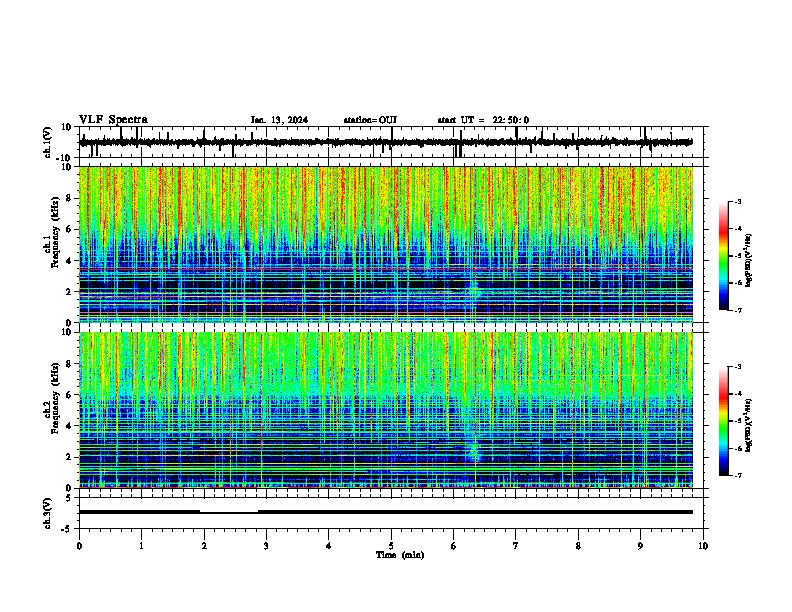The width and height of the screenshot is (792, 612).
Task: Click the time axis tick label "5"
Action: coord(391,546)
